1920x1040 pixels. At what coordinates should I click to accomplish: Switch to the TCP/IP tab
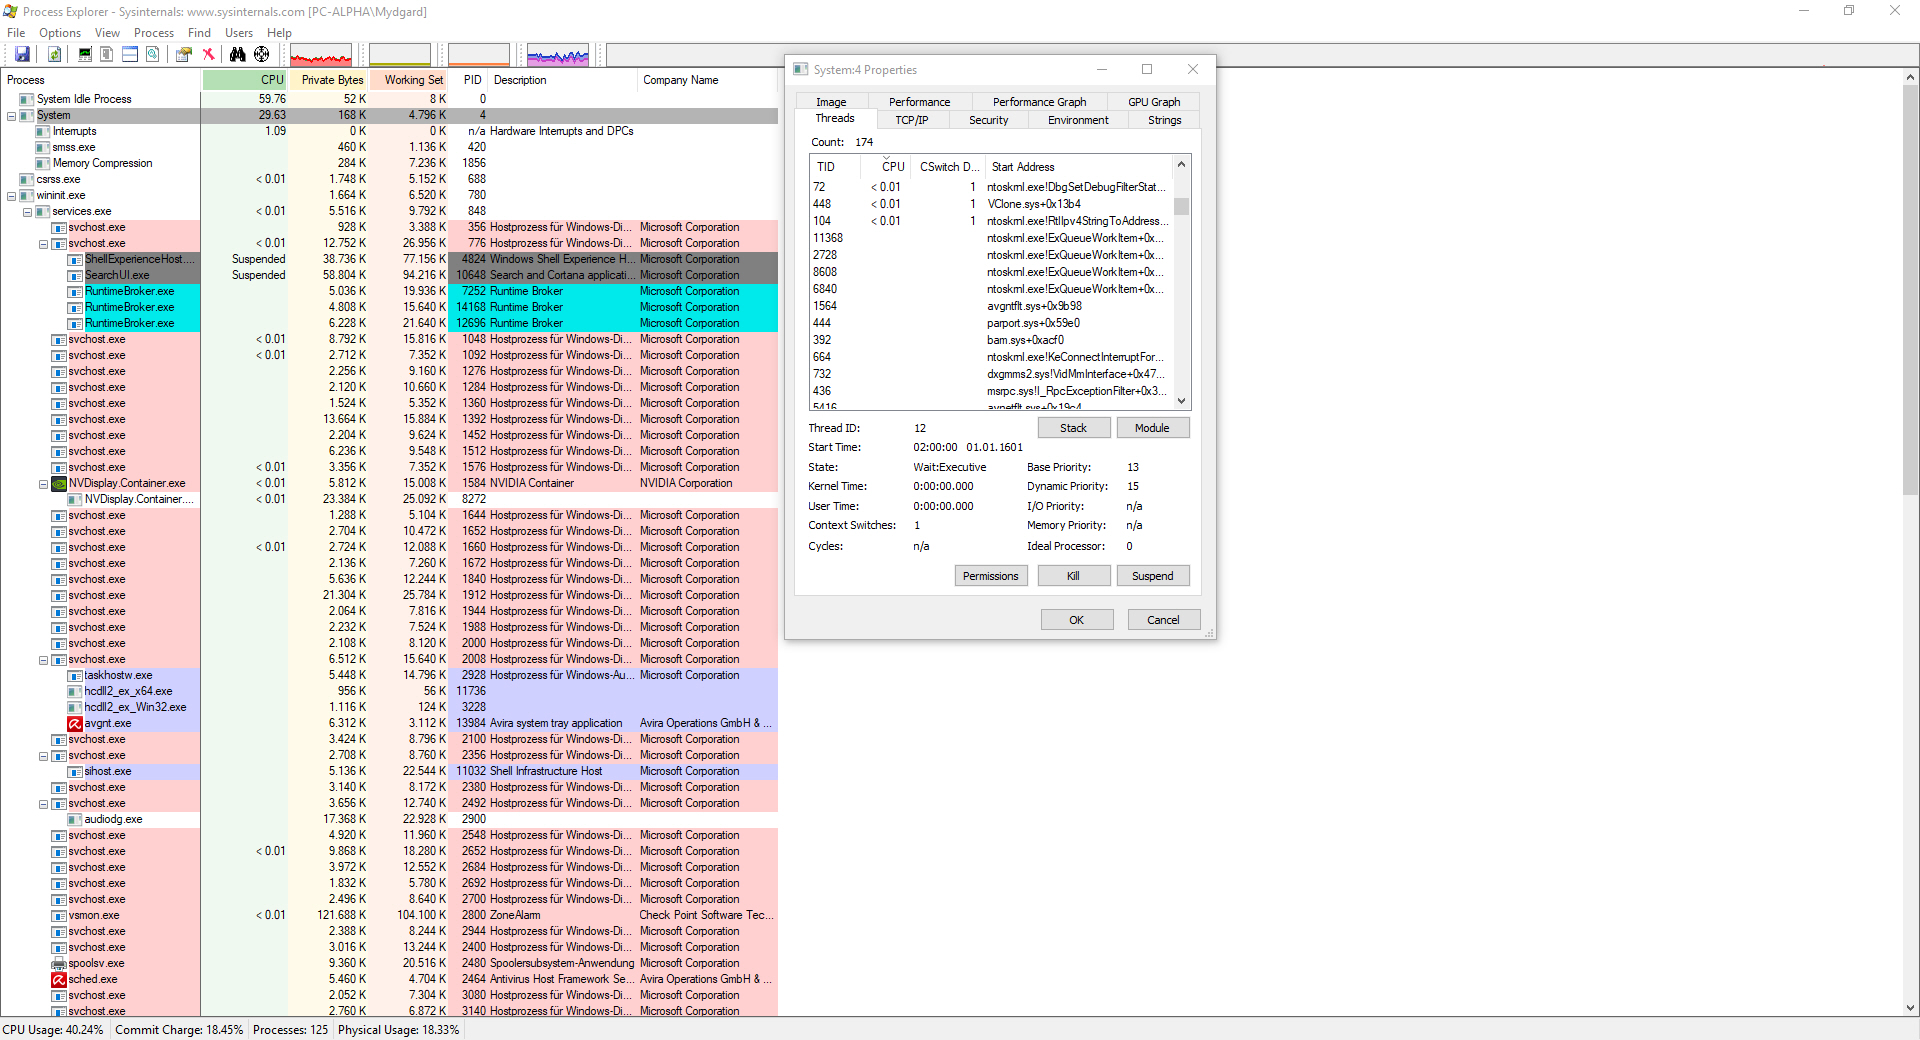(911, 120)
